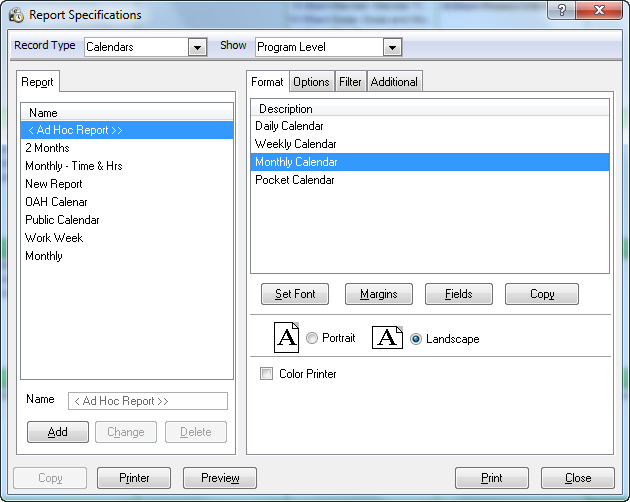Click the Set Font button
Image resolution: width=630 pixels, height=502 pixels.
[x=295, y=294]
